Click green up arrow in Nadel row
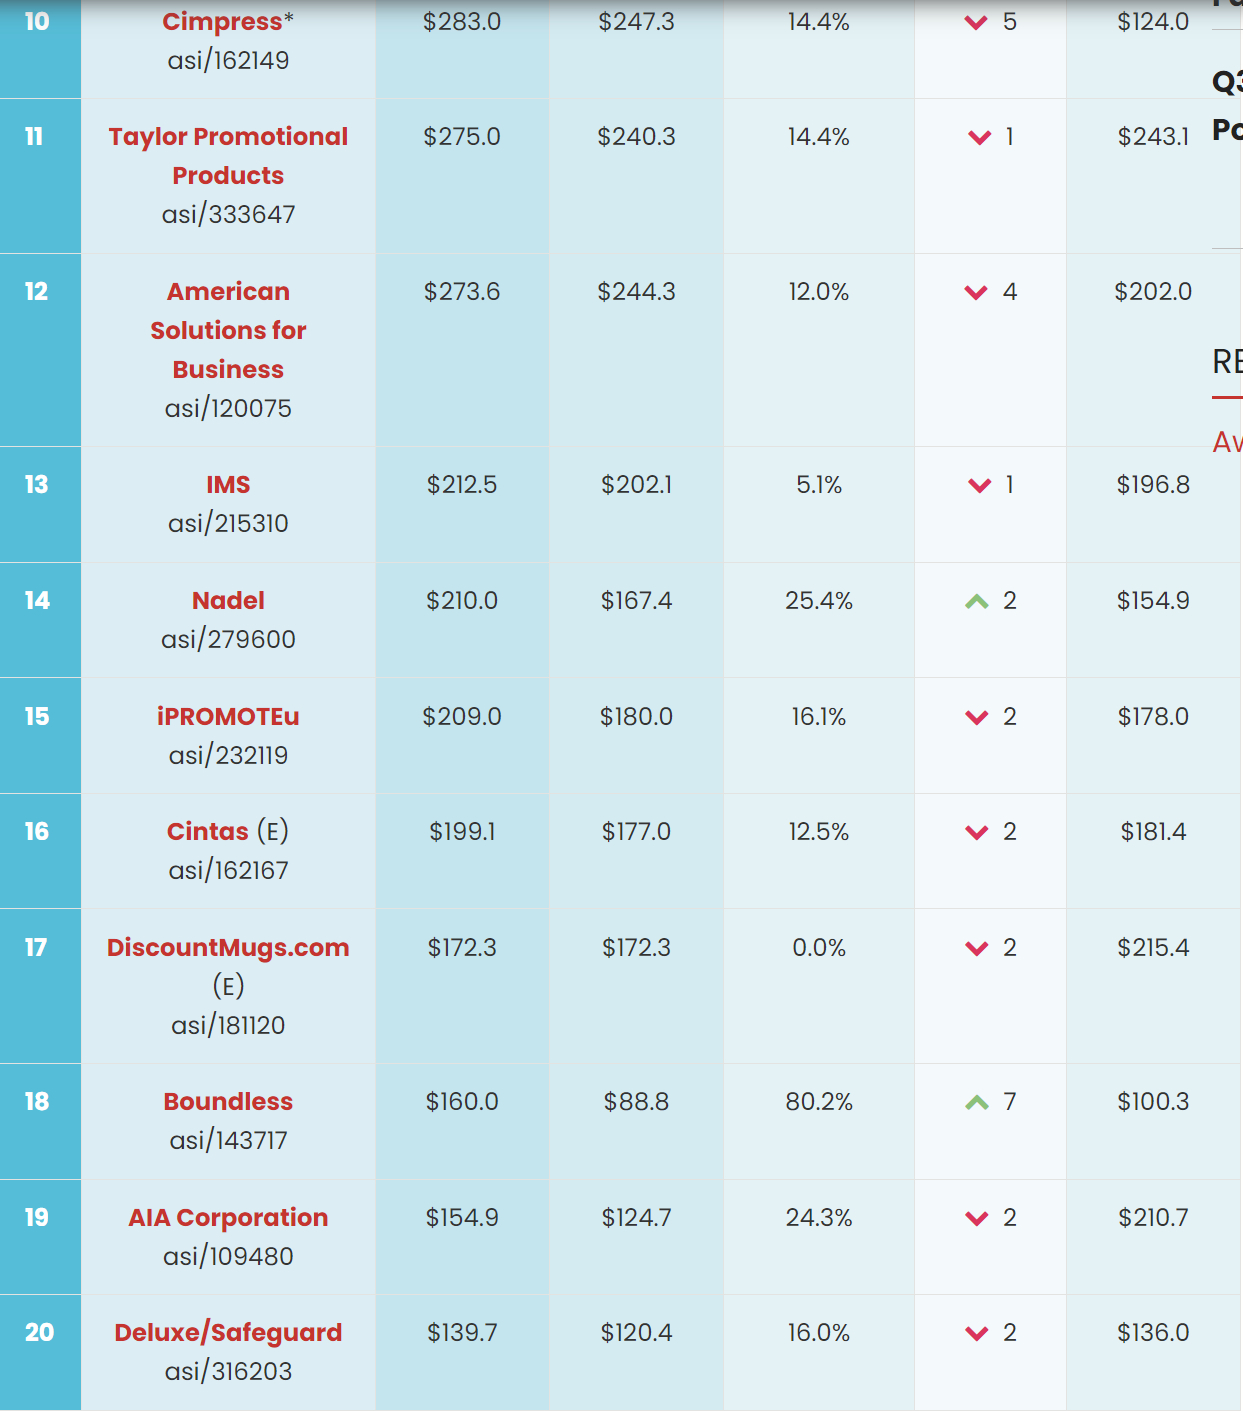The height and width of the screenshot is (1411, 1243). click(x=977, y=601)
